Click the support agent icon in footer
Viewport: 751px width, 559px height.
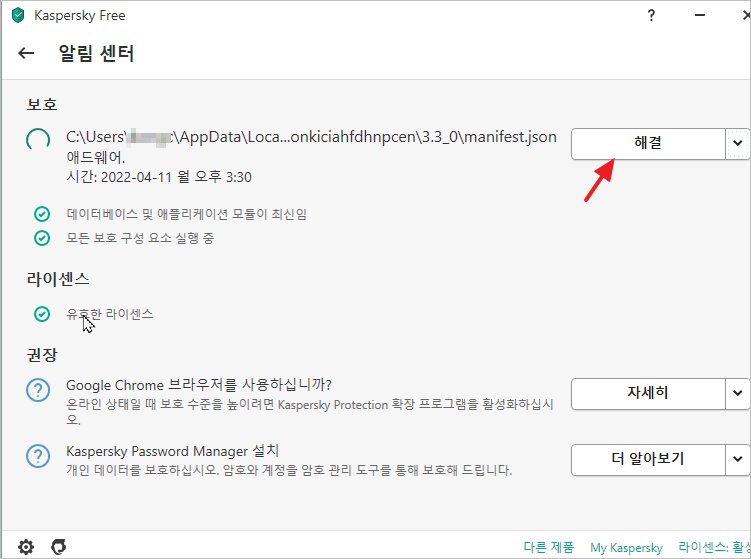click(58, 546)
